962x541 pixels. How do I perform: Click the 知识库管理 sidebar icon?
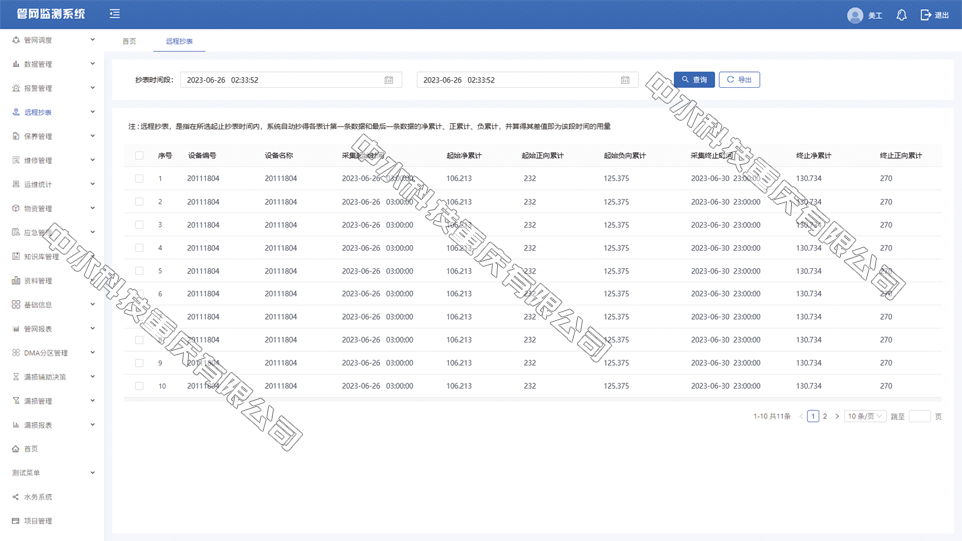point(16,256)
